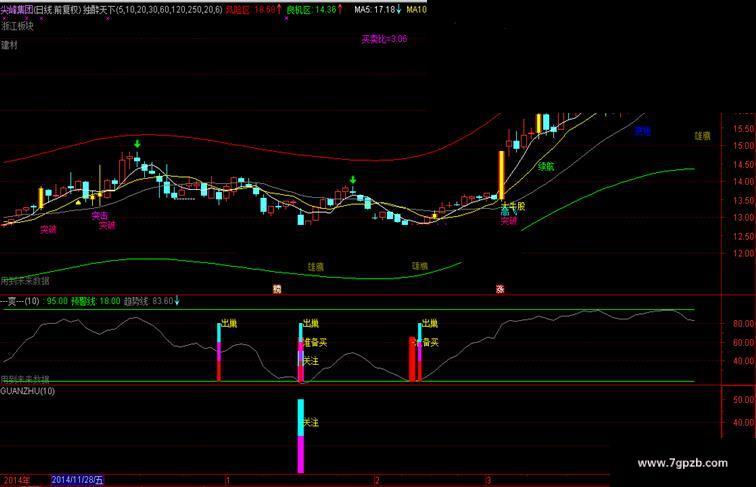Click the 突破 label below 冲击
Image resolution: width=756 pixels, height=487 pixels.
pyautogui.click(x=107, y=225)
